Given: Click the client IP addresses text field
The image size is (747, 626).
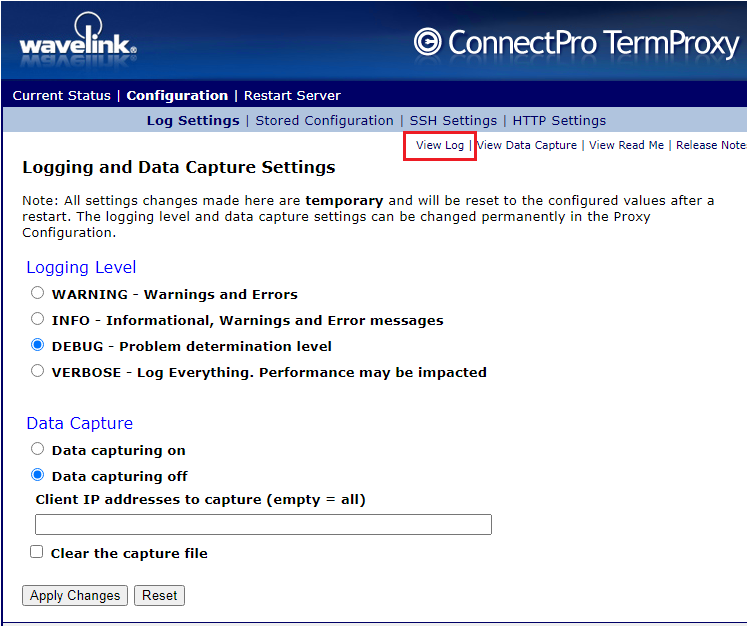Looking at the screenshot, I should click(x=263, y=525).
